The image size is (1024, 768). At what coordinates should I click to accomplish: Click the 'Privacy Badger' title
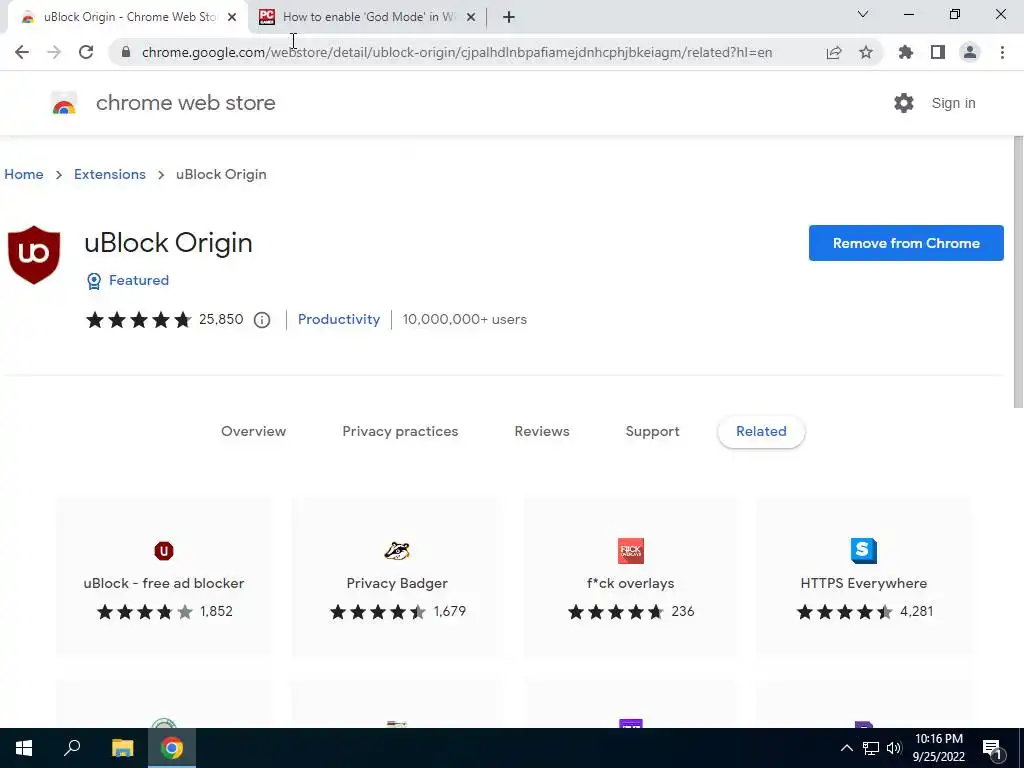(x=397, y=583)
